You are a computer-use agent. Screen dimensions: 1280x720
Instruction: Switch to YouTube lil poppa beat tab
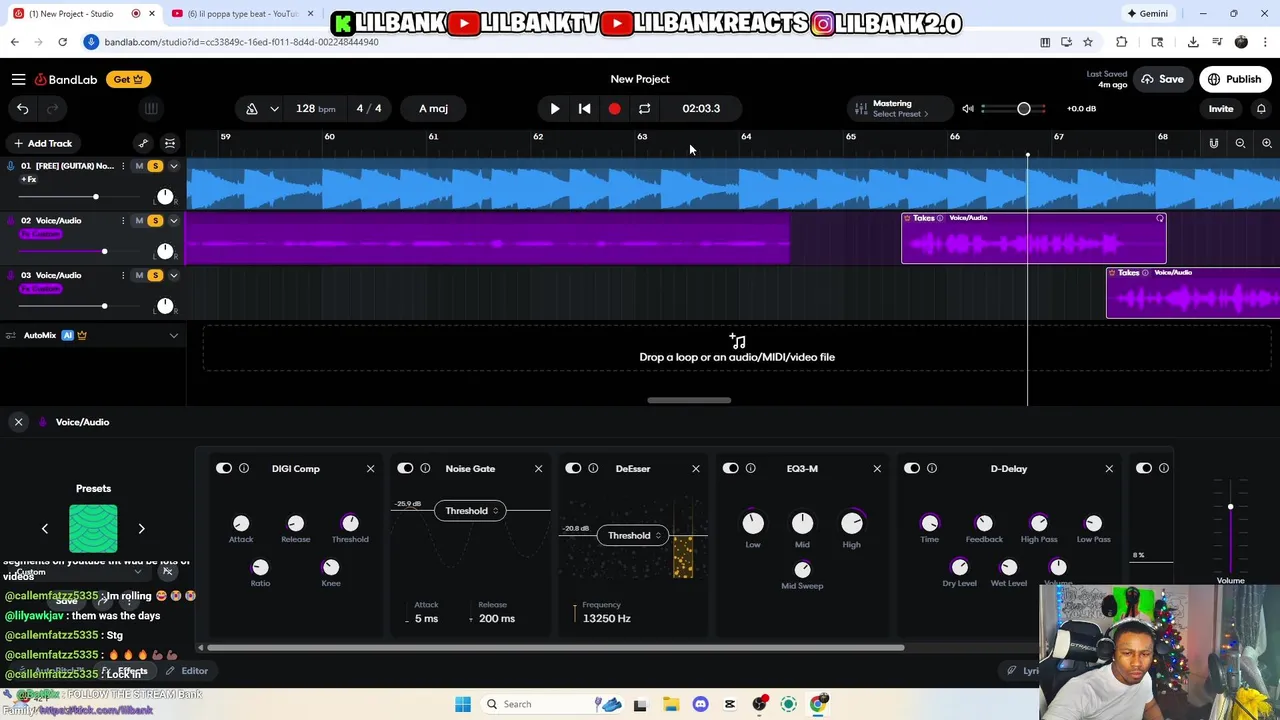pyautogui.click(x=243, y=13)
